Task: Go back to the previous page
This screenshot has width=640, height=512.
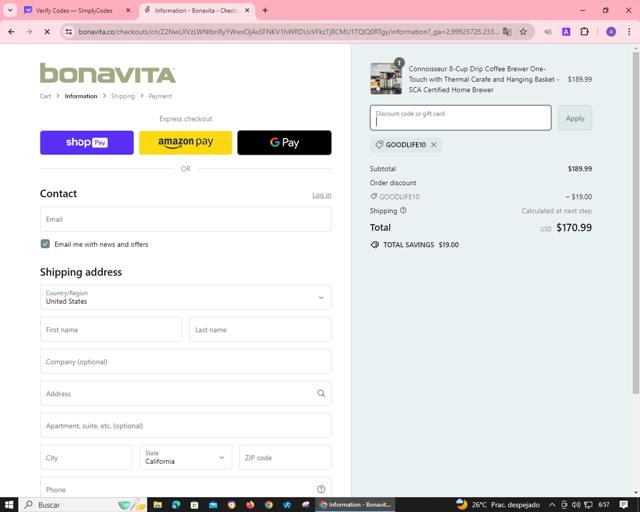Action: click(x=11, y=31)
